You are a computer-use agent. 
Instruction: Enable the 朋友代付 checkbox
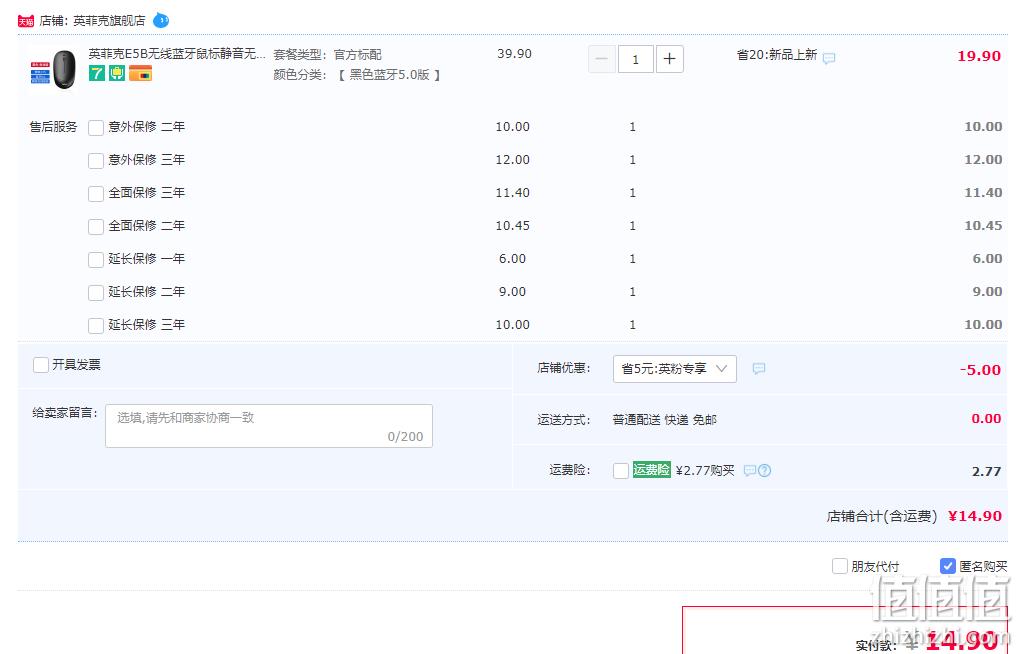point(840,566)
